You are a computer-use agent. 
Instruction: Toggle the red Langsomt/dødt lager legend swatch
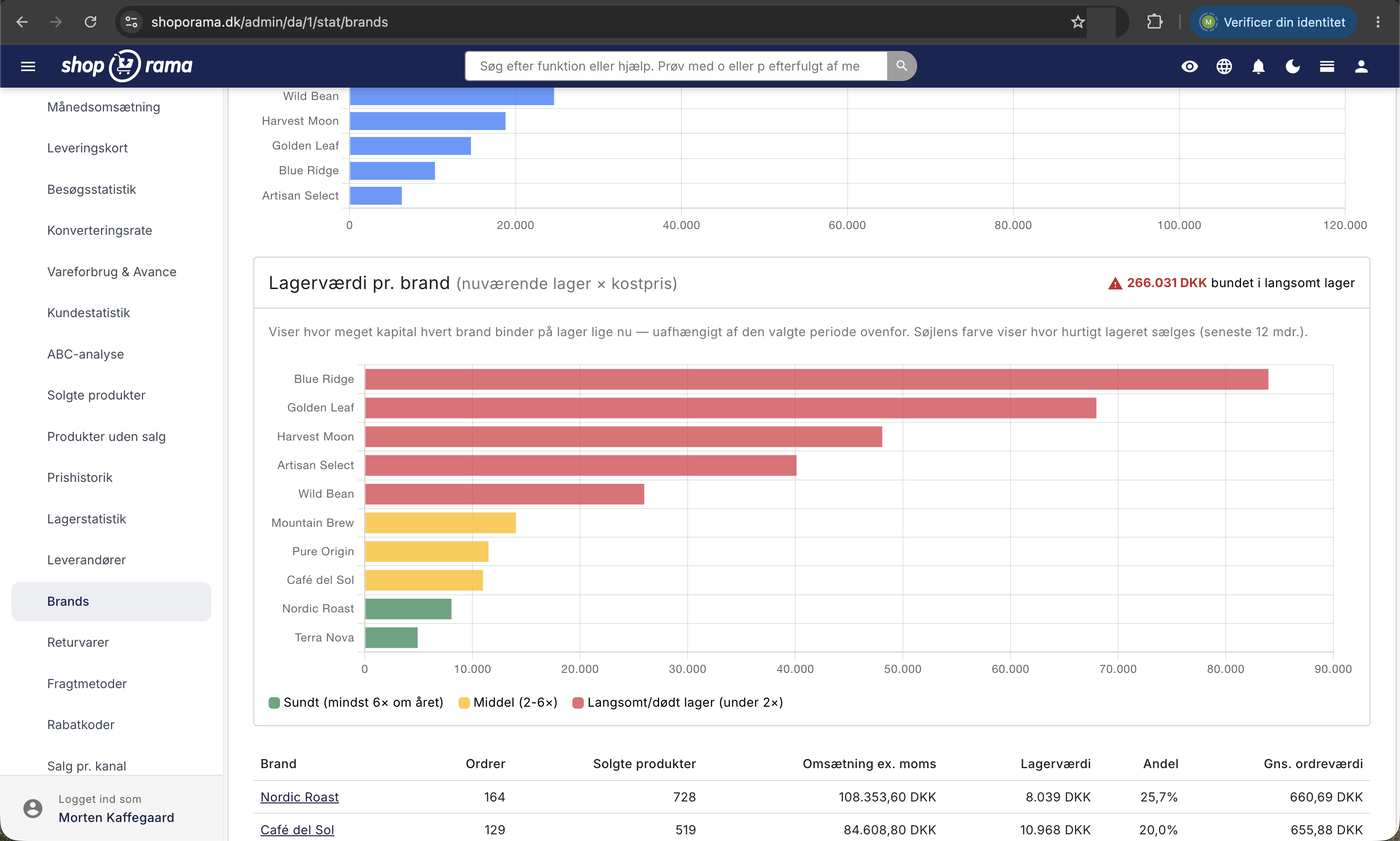pos(578,703)
